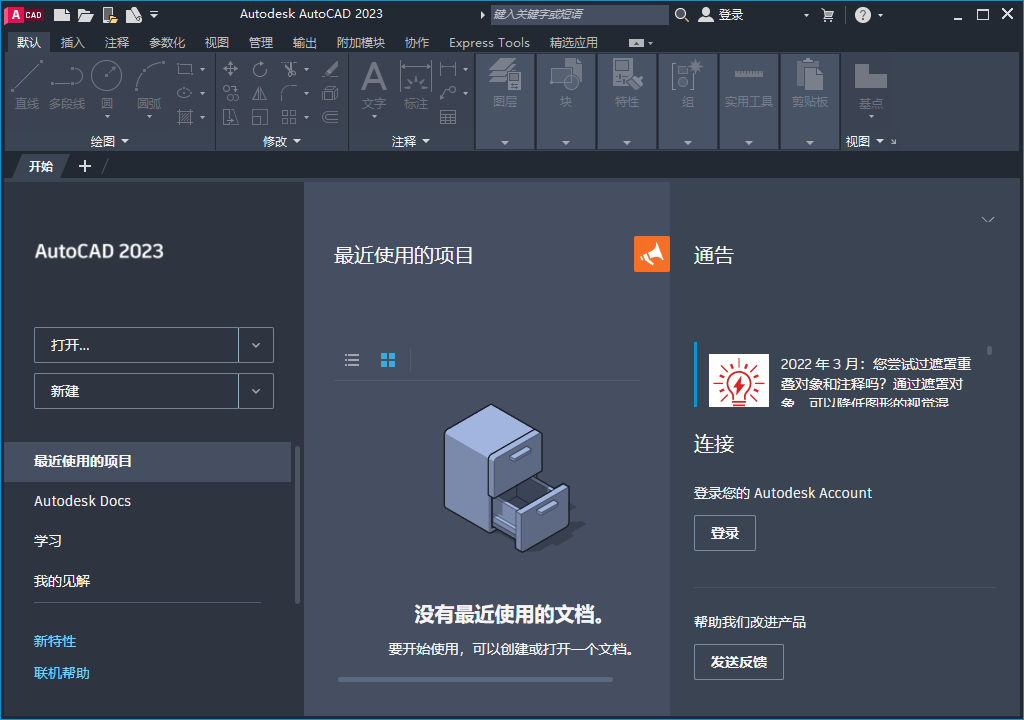
Task: Click the search magnifier icon
Action: click(x=681, y=14)
